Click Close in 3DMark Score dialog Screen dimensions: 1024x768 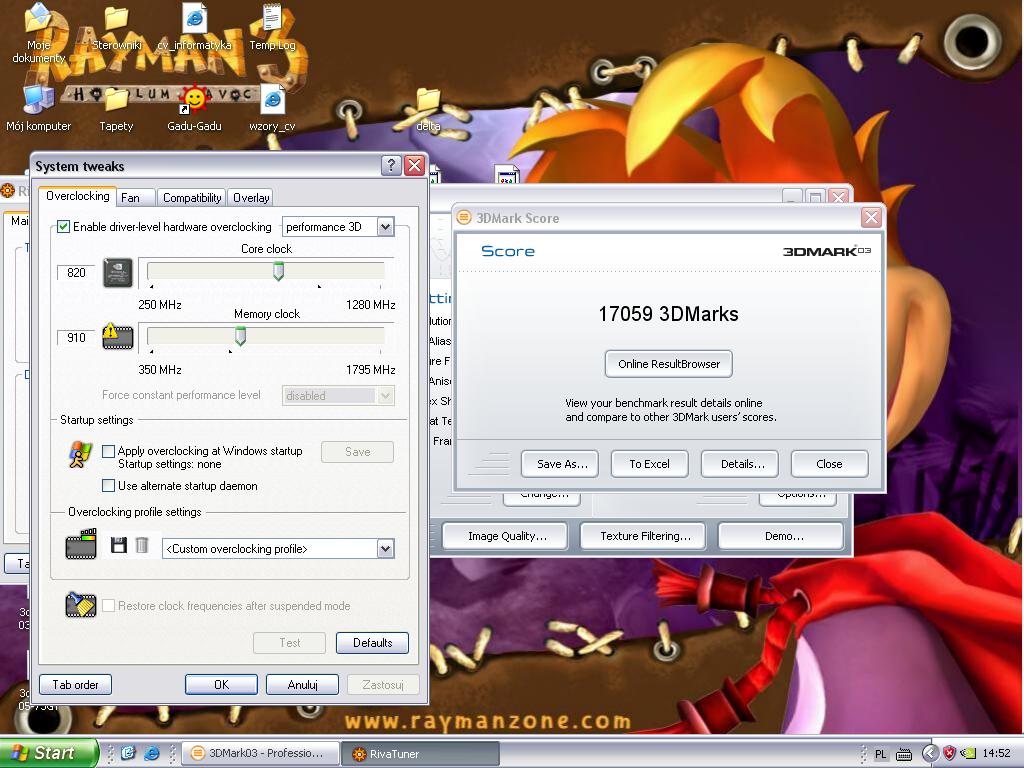(829, 464)
